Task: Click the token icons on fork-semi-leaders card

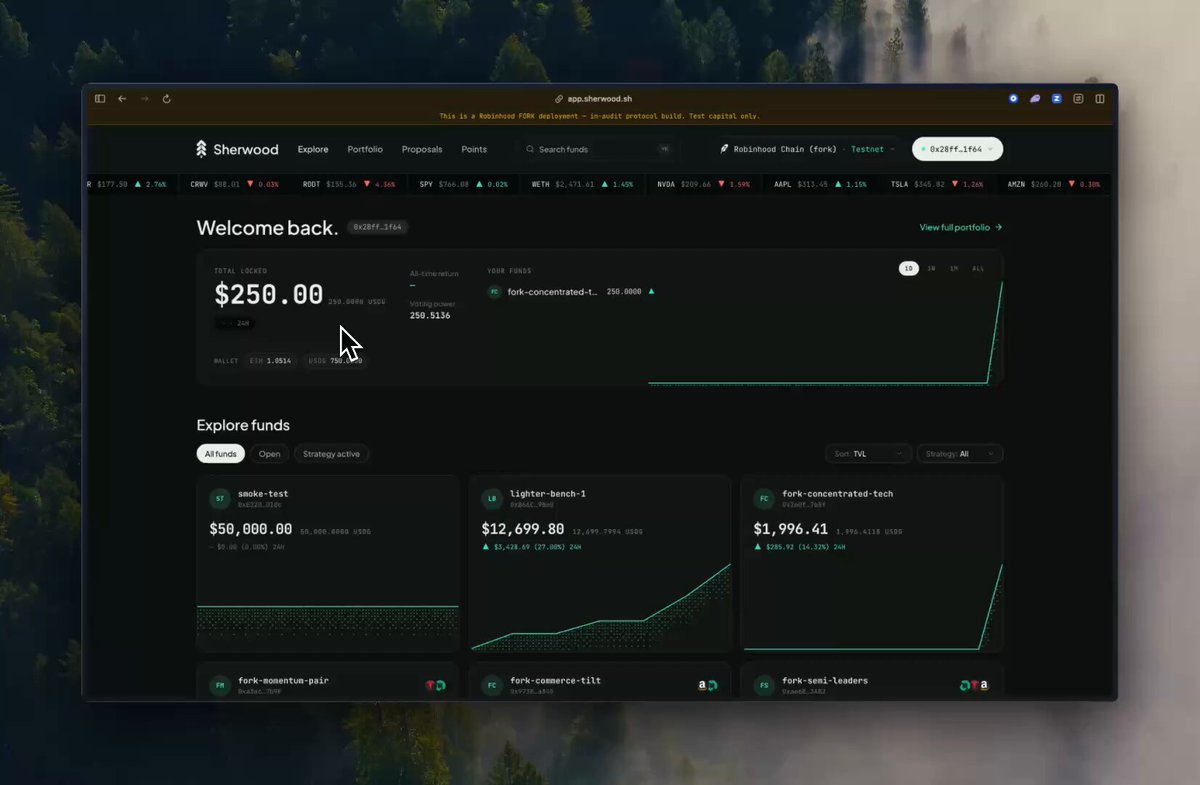Action: pos(974,685)
